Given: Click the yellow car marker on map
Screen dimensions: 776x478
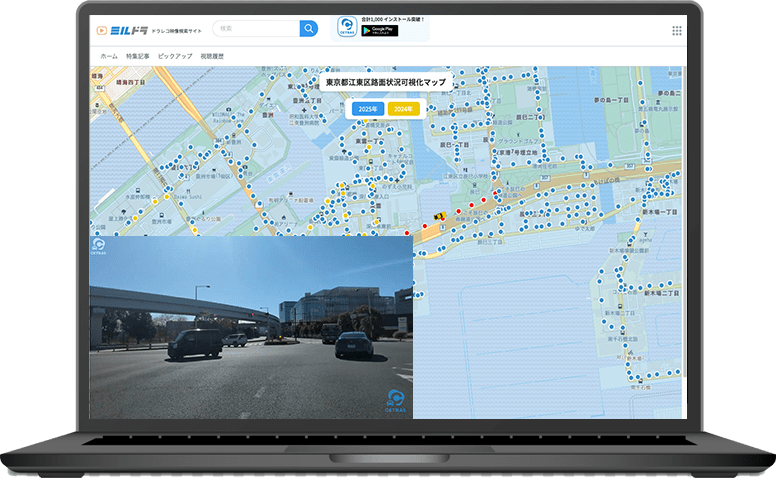Looking at the screenshot, I should click(x=438, y=214).
